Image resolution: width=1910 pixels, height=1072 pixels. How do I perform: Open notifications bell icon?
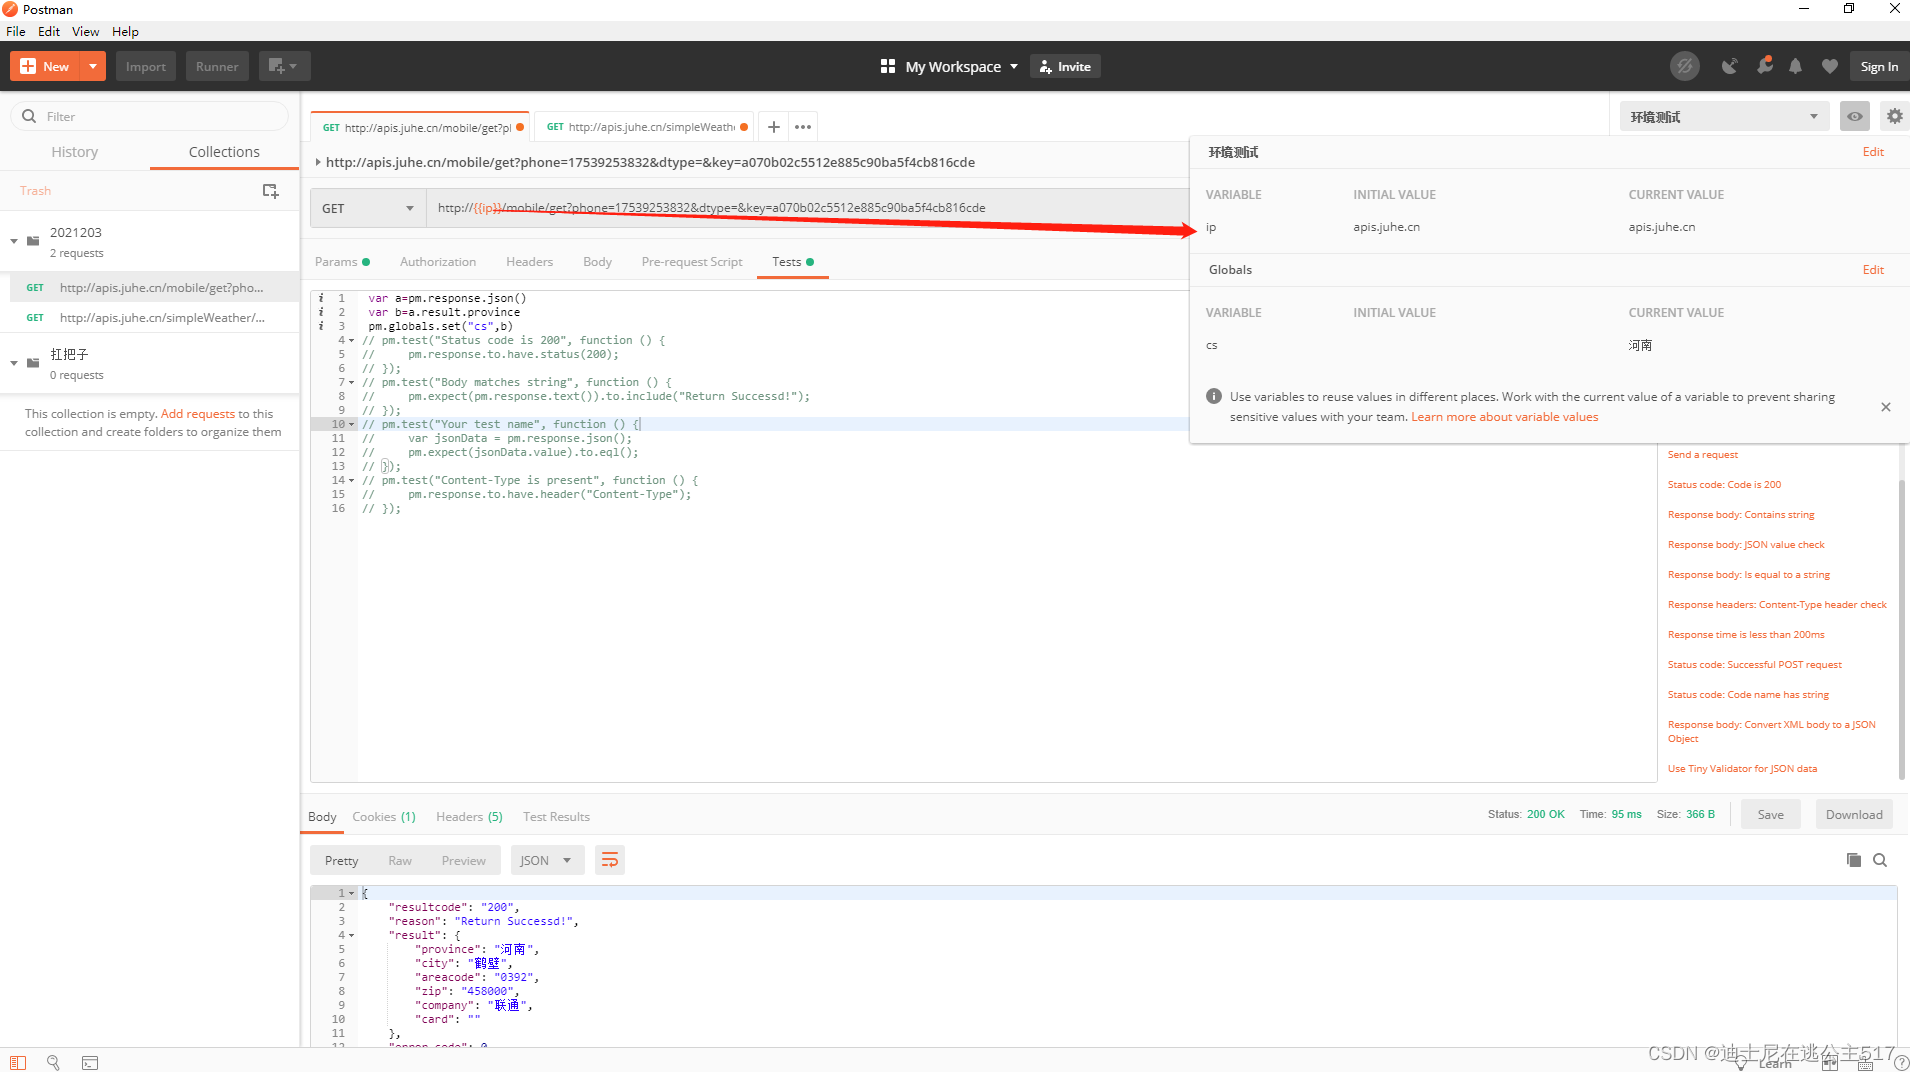pos(1796,66)
